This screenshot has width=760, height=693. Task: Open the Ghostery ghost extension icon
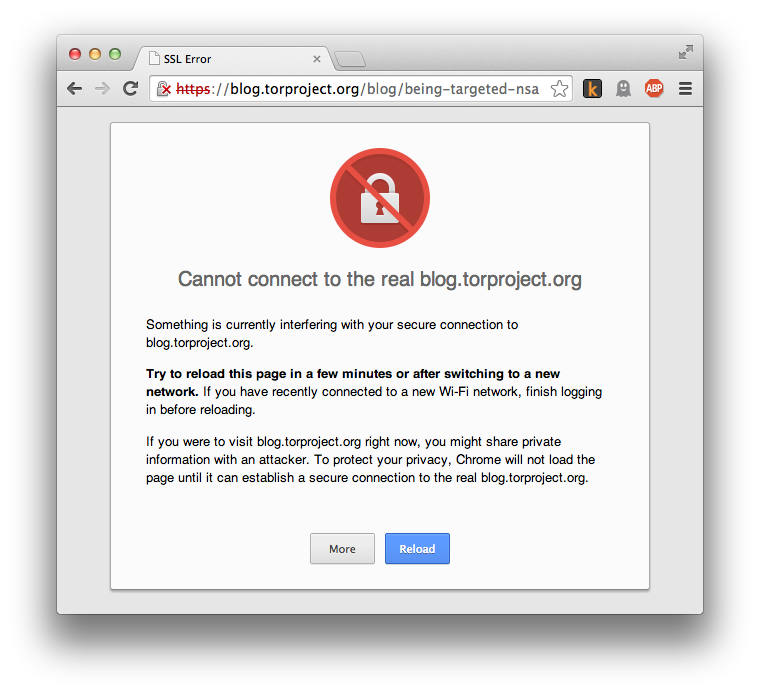623,89
